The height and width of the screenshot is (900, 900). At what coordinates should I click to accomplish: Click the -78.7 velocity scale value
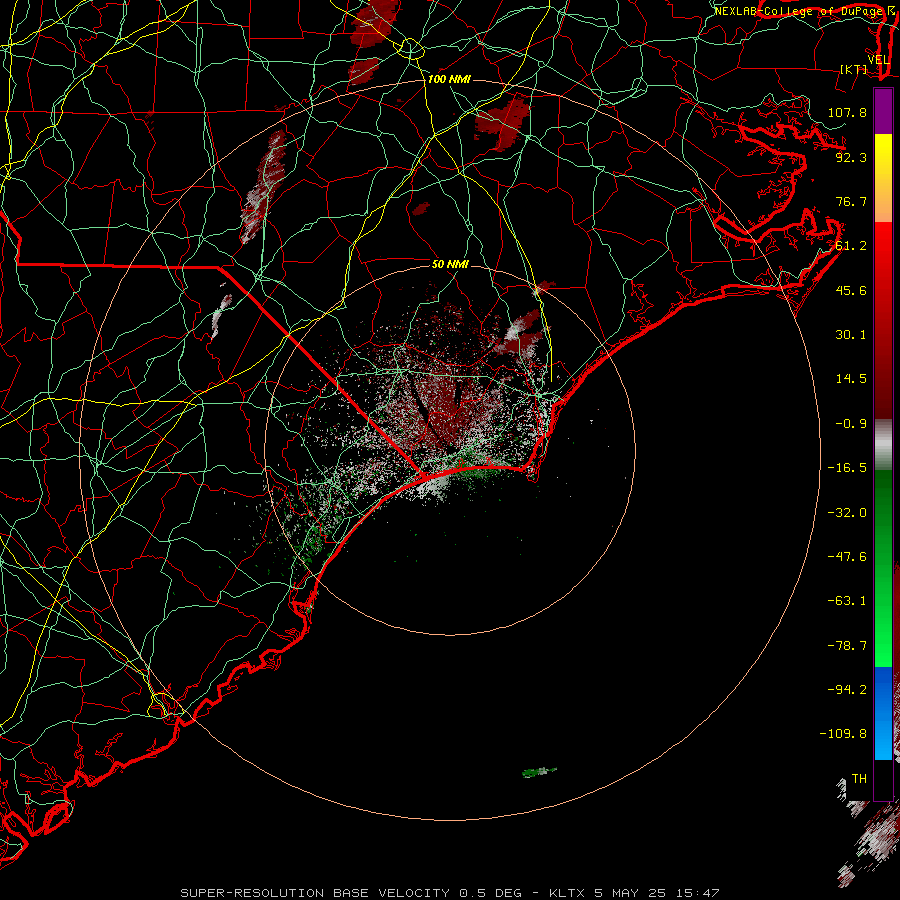(x=847, y=646)
